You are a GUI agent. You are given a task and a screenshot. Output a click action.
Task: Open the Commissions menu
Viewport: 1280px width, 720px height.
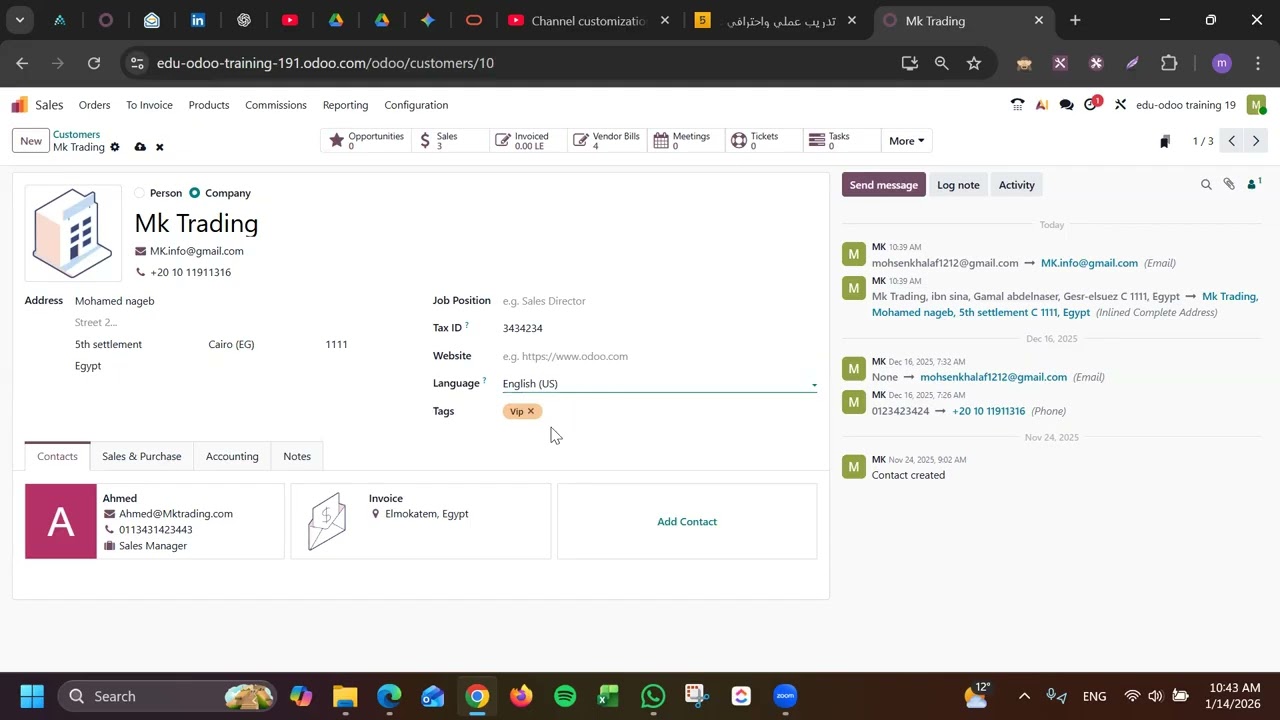click(276, 105)
